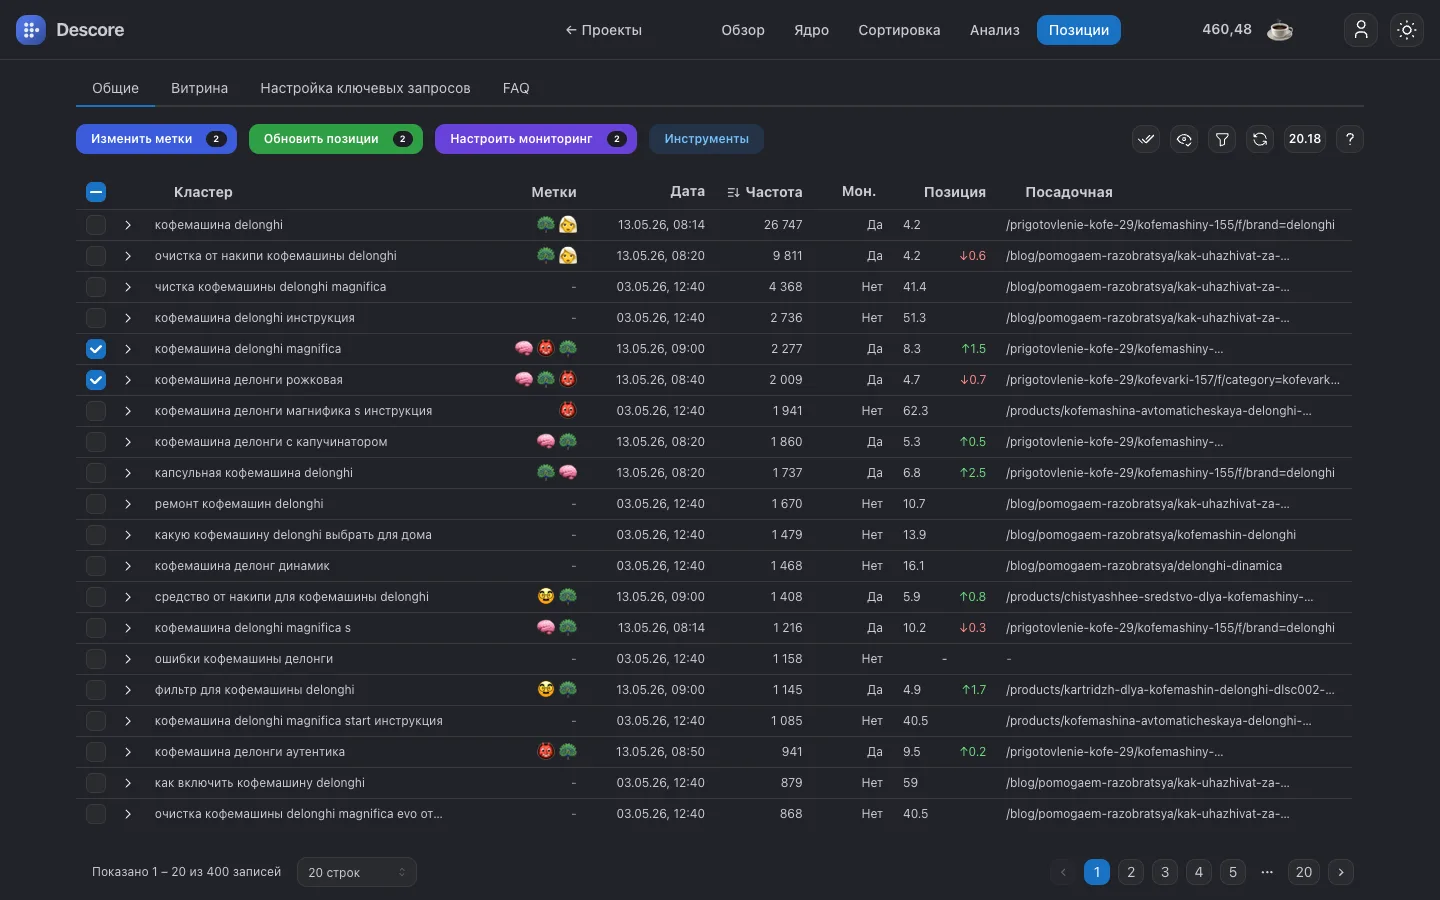
Task: Click ogre label in 'магнифика s инструкция' row
Action: pos(568,411)
